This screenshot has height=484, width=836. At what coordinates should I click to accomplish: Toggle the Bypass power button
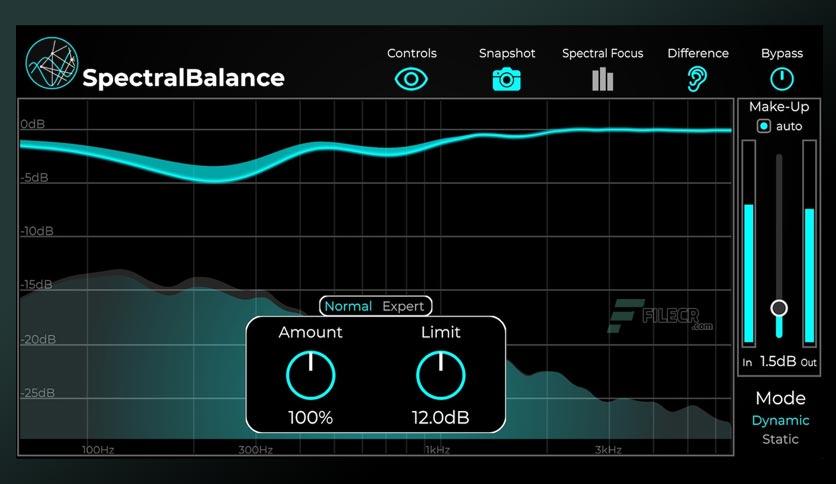point(782,79)
